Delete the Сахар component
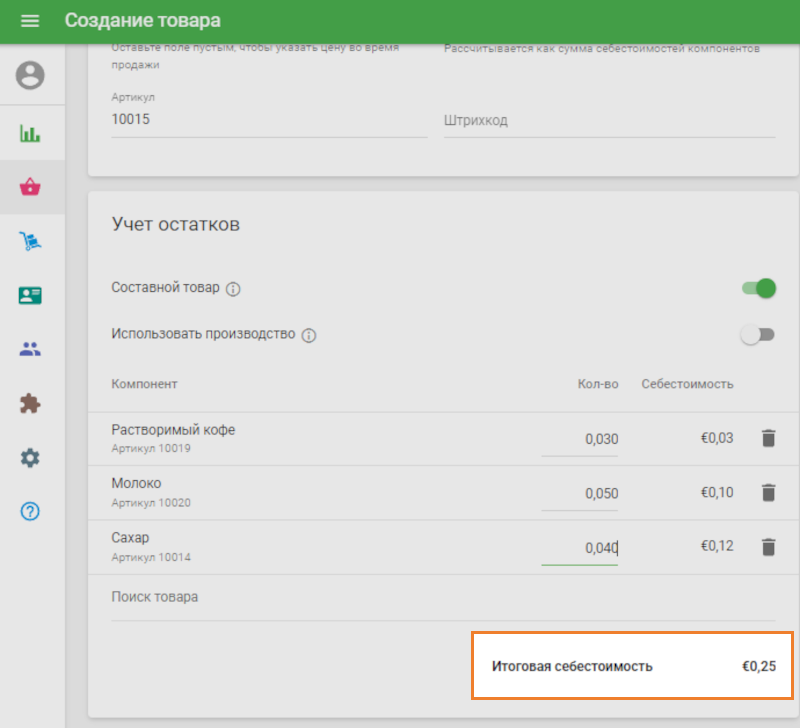 pos(768,546)
